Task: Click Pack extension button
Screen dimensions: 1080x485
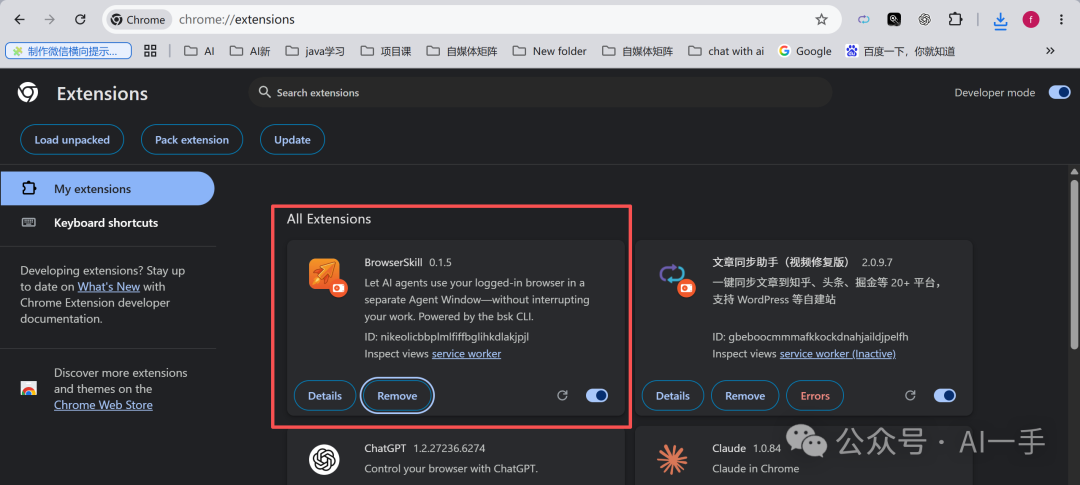Action: coord(191,140)
